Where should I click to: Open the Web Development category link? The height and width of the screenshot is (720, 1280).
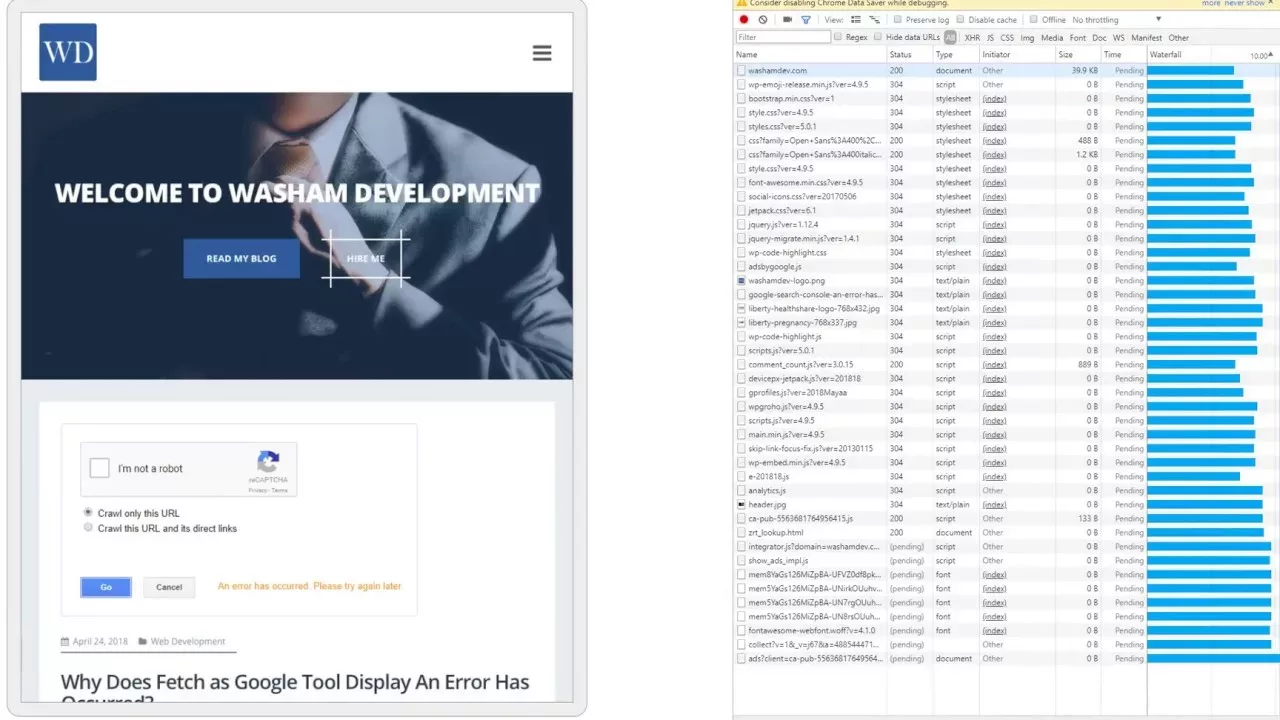coord(188,642)
